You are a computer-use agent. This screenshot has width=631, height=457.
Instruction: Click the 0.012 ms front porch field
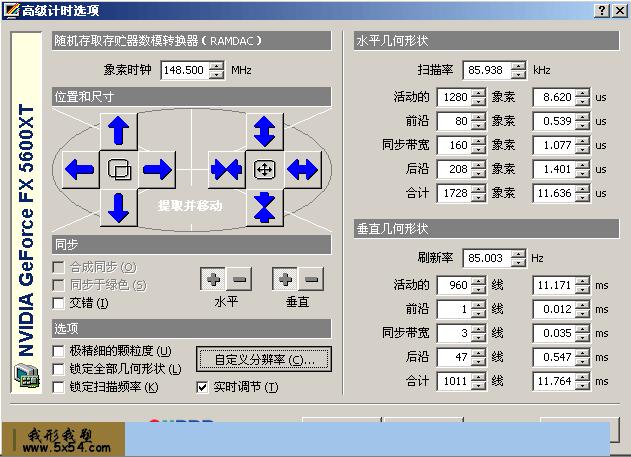click(x=555, y=309)
